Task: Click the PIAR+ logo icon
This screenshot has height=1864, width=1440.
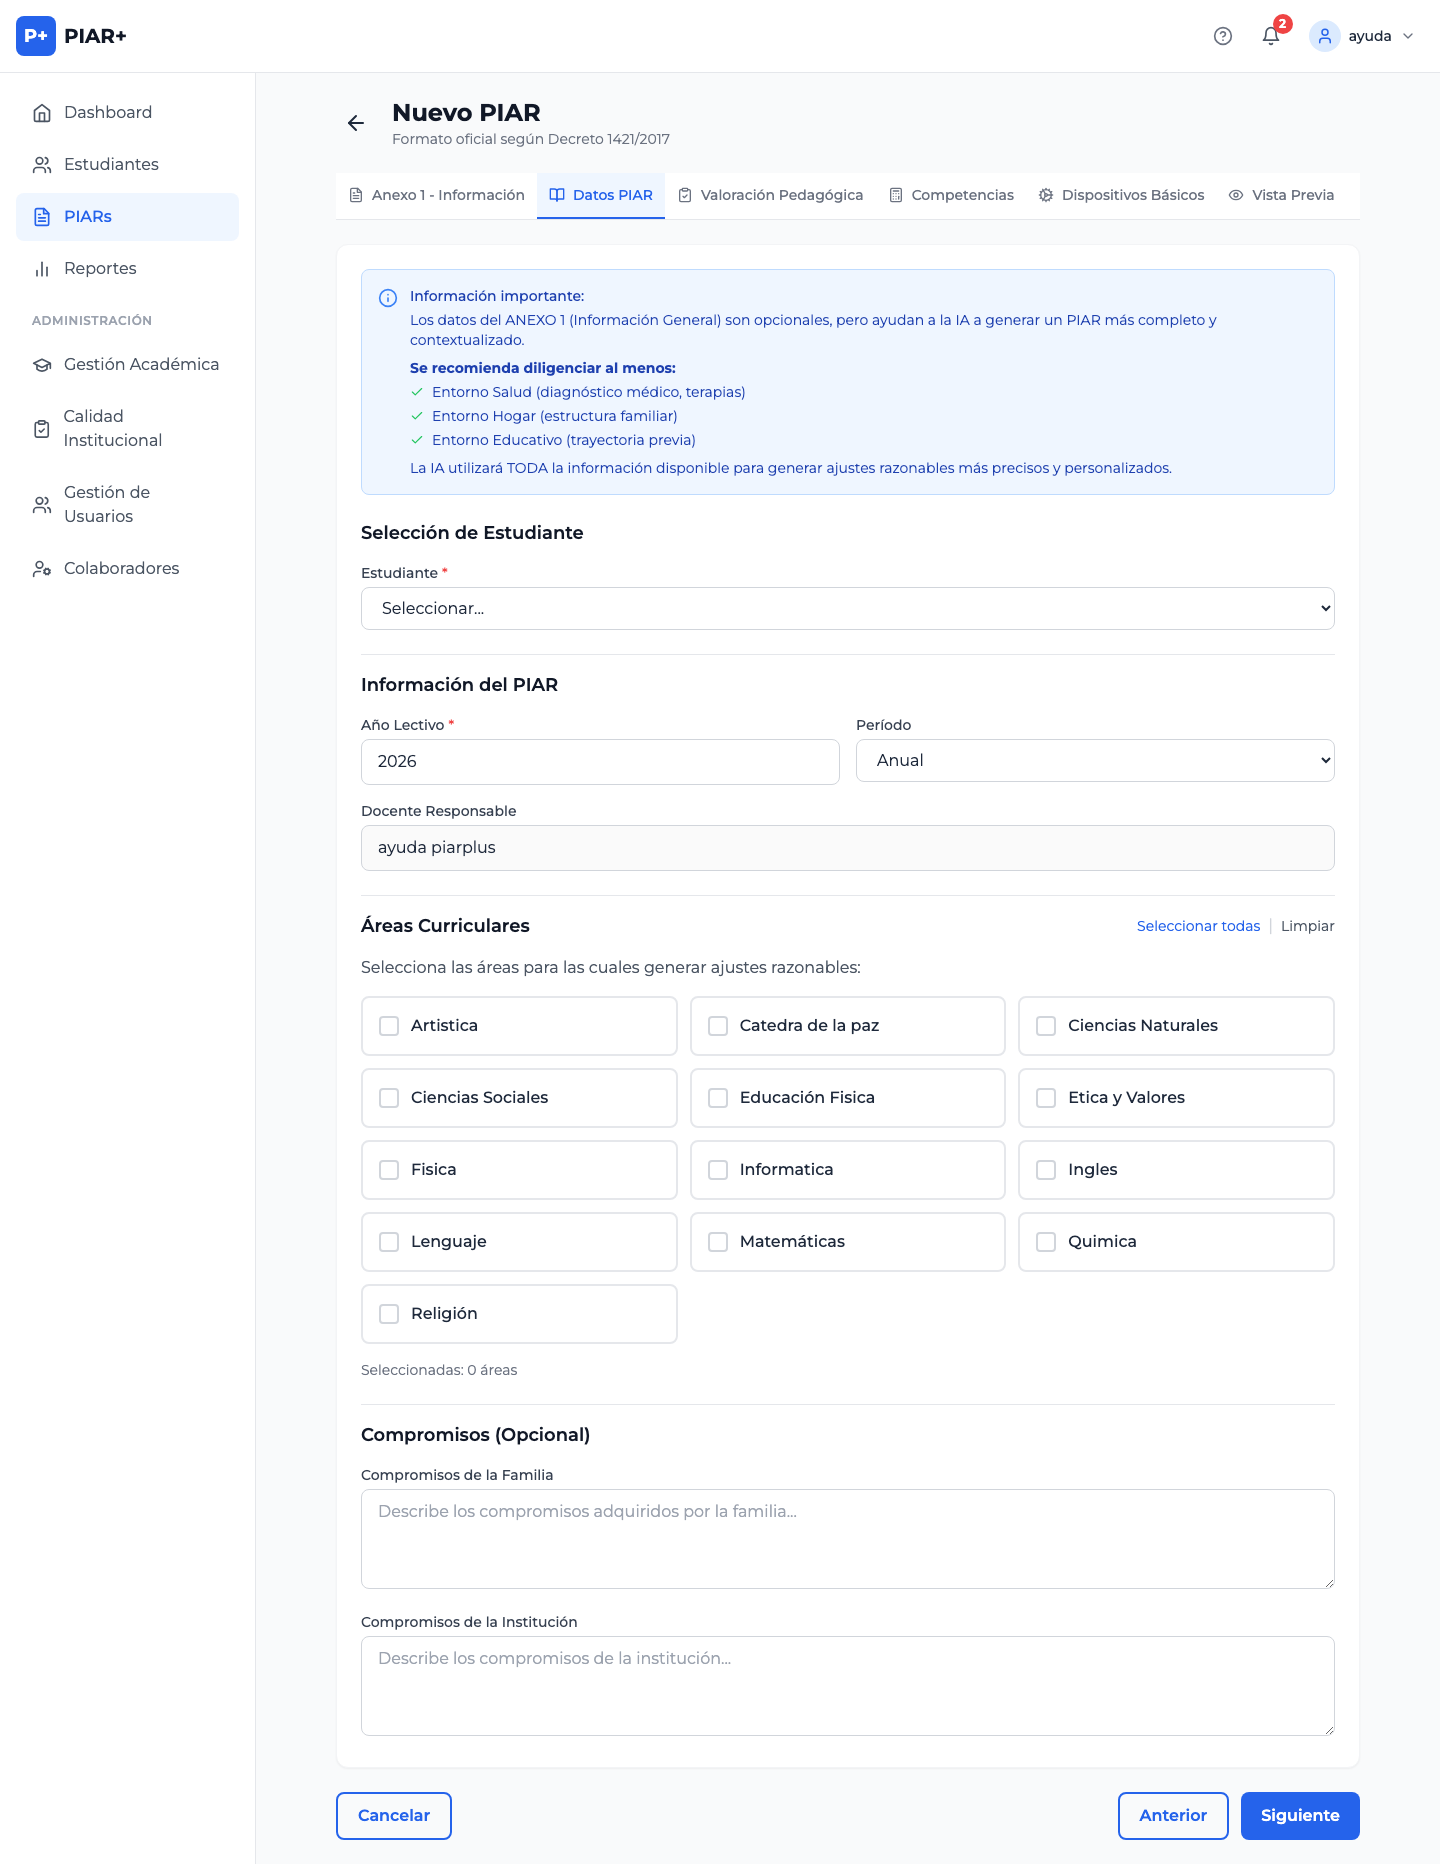Action: (36, 36)
